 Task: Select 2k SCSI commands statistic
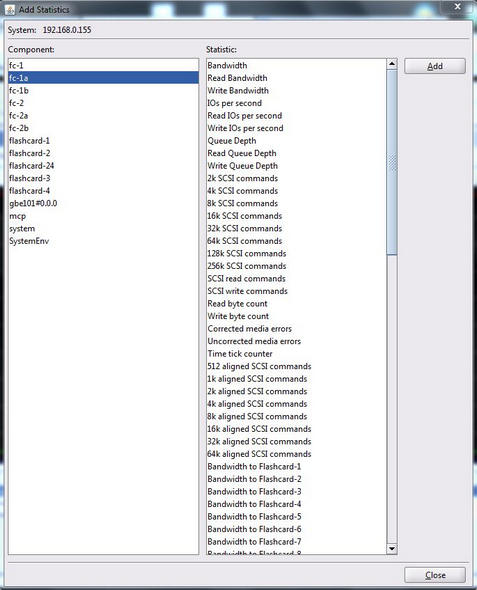(x=297, y=178)
